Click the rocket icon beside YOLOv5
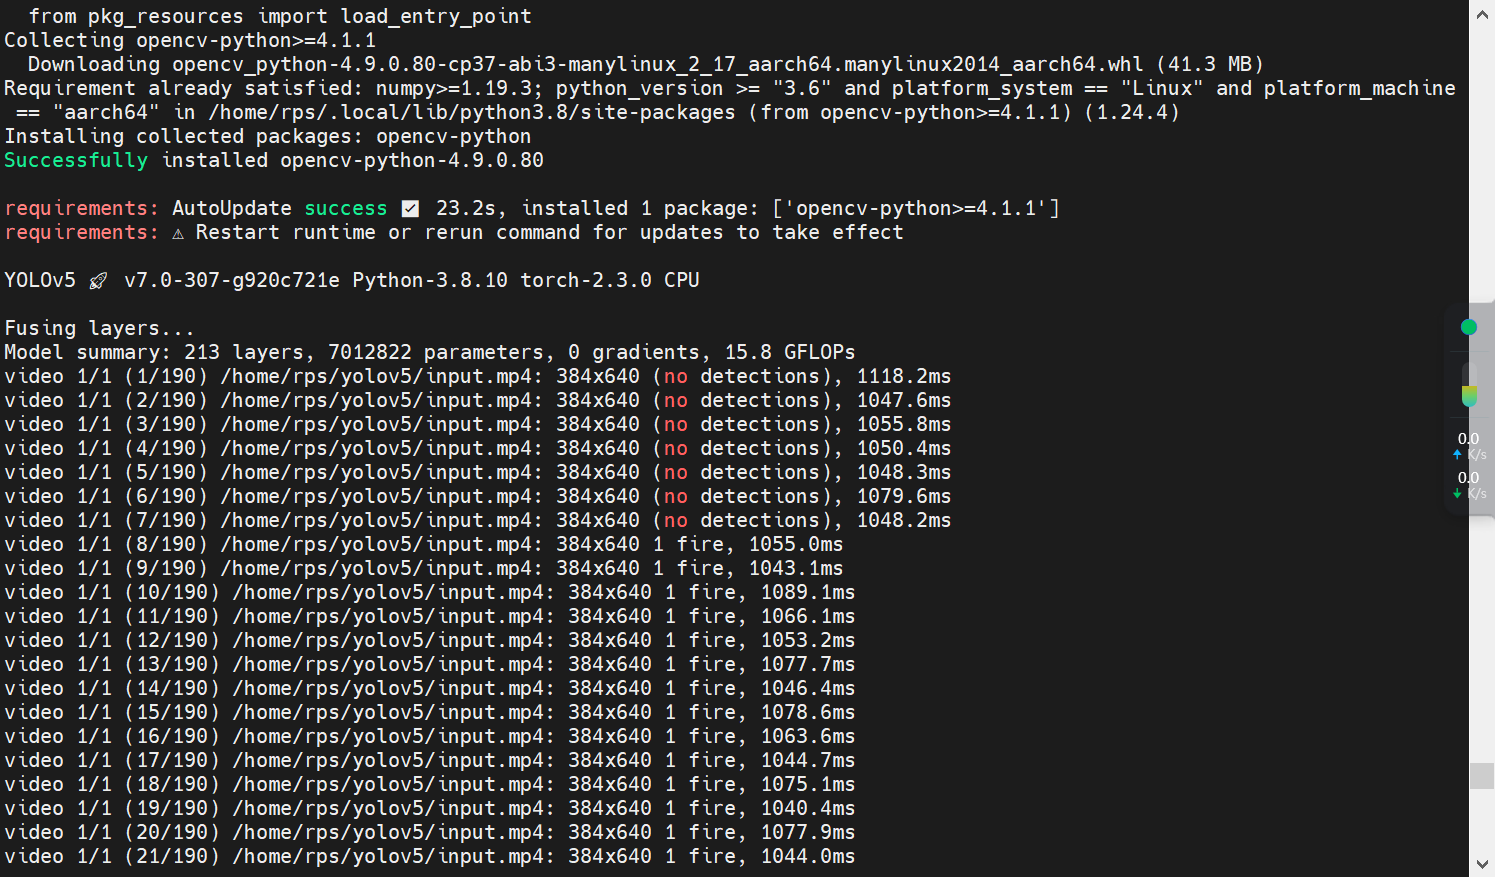The image size is (1495, 877). point(98,281)
